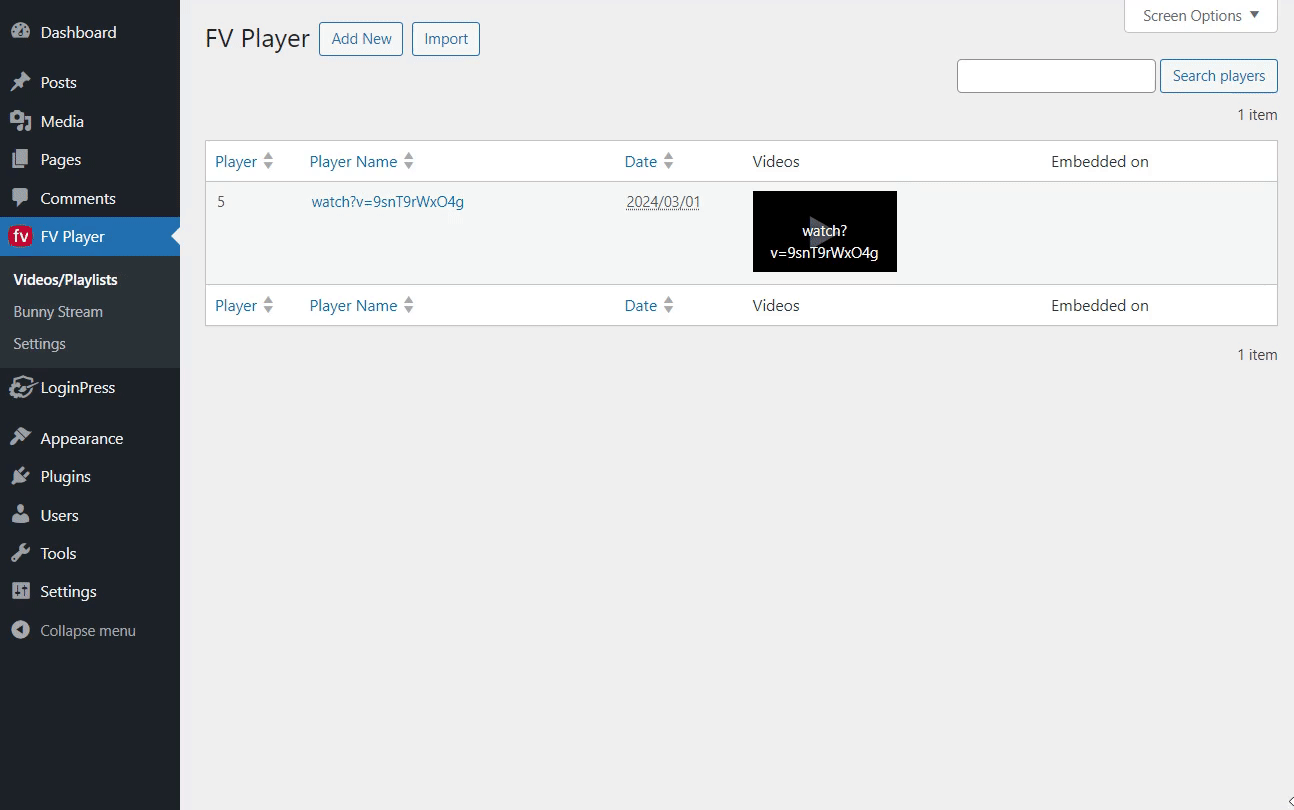Click sort arrows beside bottom Date header
Viewport: 1294px width, 810px height.
click(x=668, y=305)
